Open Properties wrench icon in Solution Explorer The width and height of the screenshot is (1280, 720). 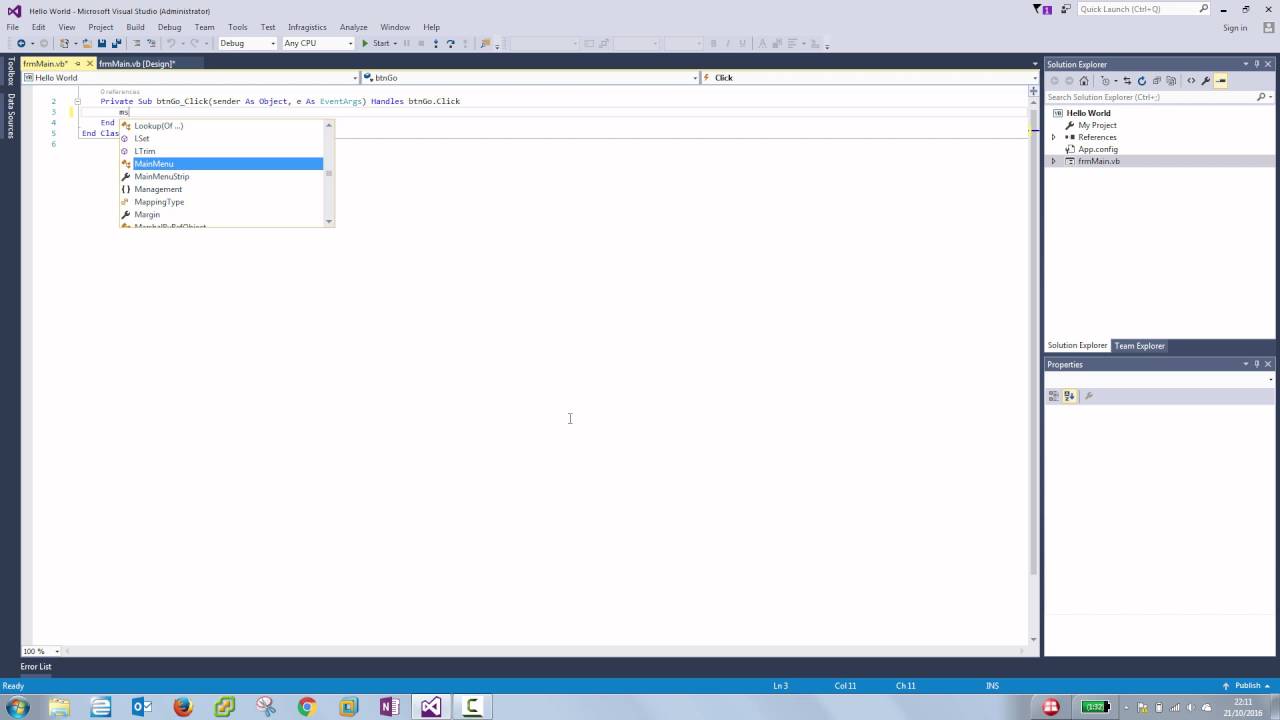(1206, 81)
